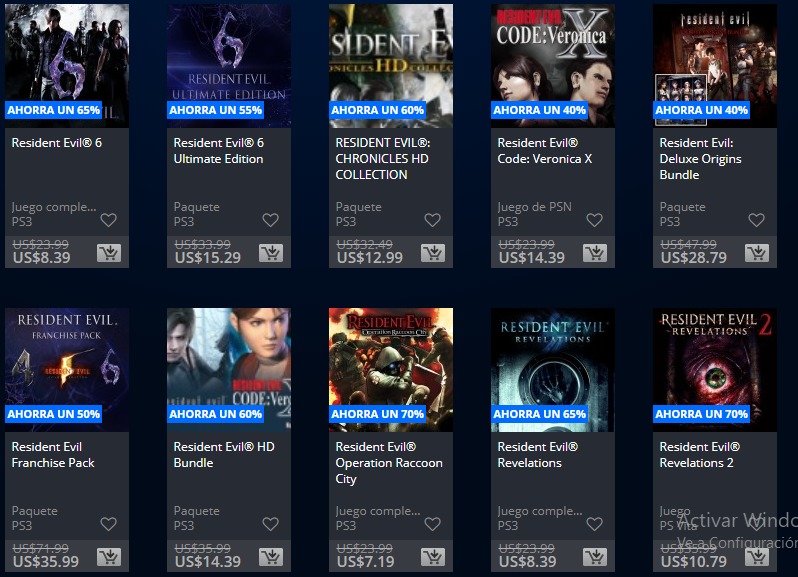The width and height of the screenshot is (798, 577).
Task: Select the Resident Evil Revelations cover art
Action: [x=553, y=370]
